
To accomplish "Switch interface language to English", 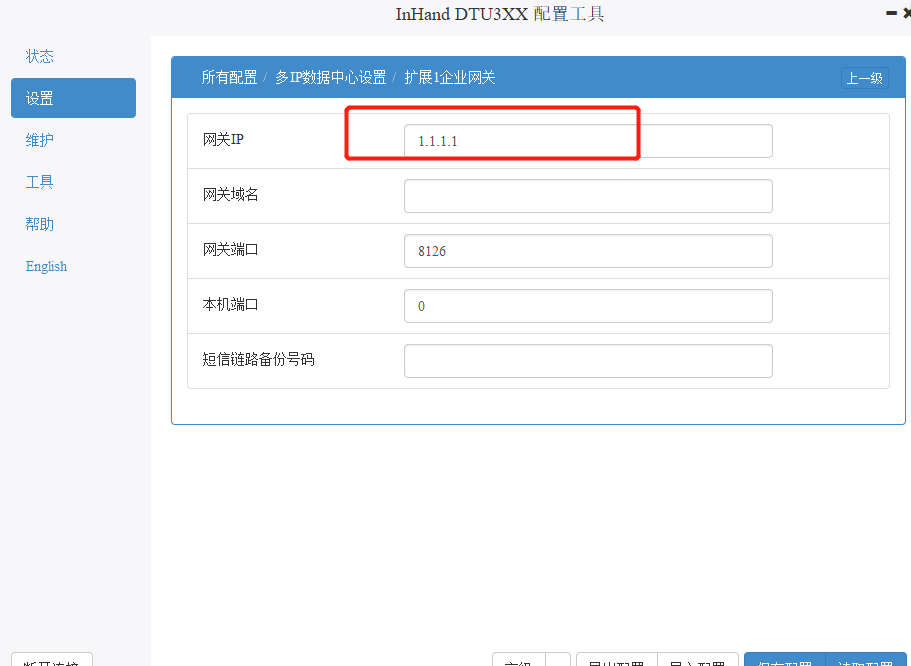I will 46,266.
